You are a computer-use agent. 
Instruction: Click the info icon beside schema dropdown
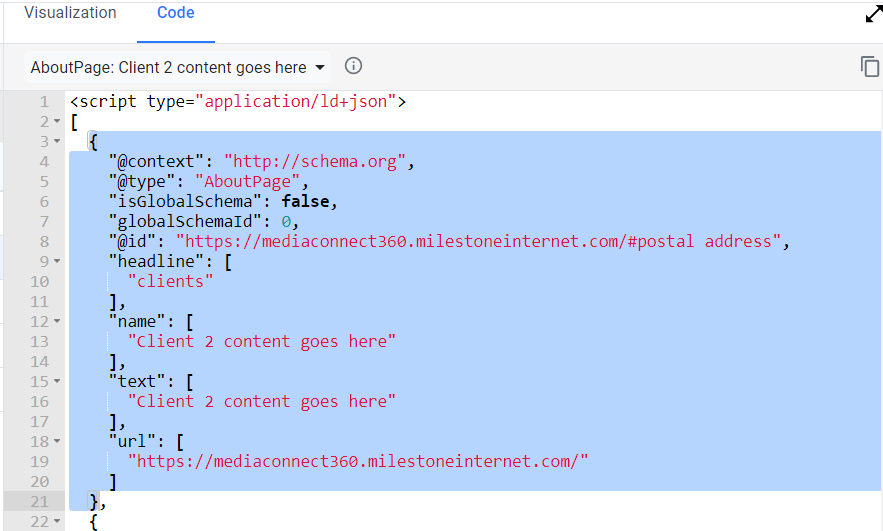(353, 66)
